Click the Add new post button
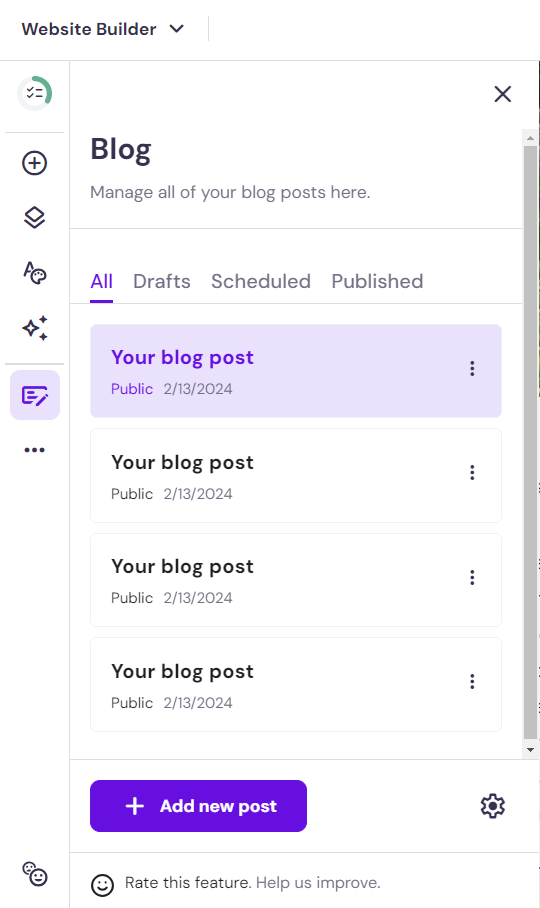 [198, 806]
